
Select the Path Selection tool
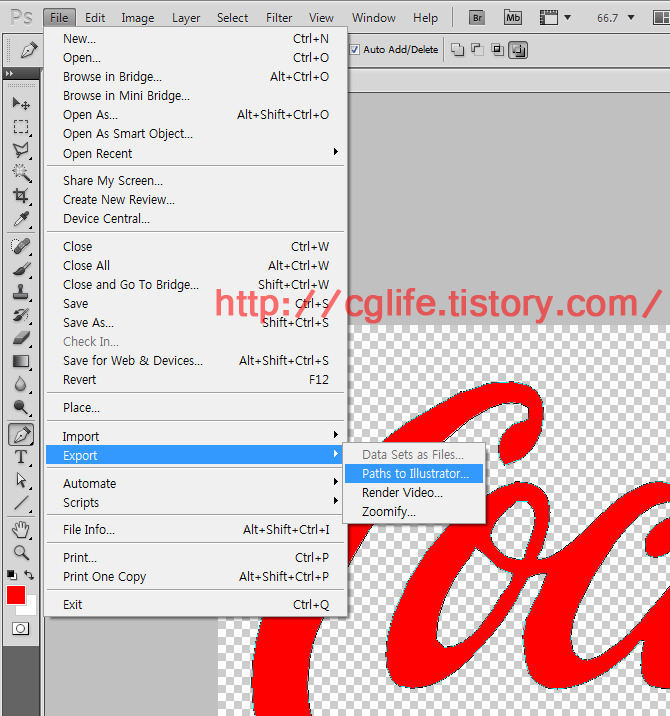(21, 480)
